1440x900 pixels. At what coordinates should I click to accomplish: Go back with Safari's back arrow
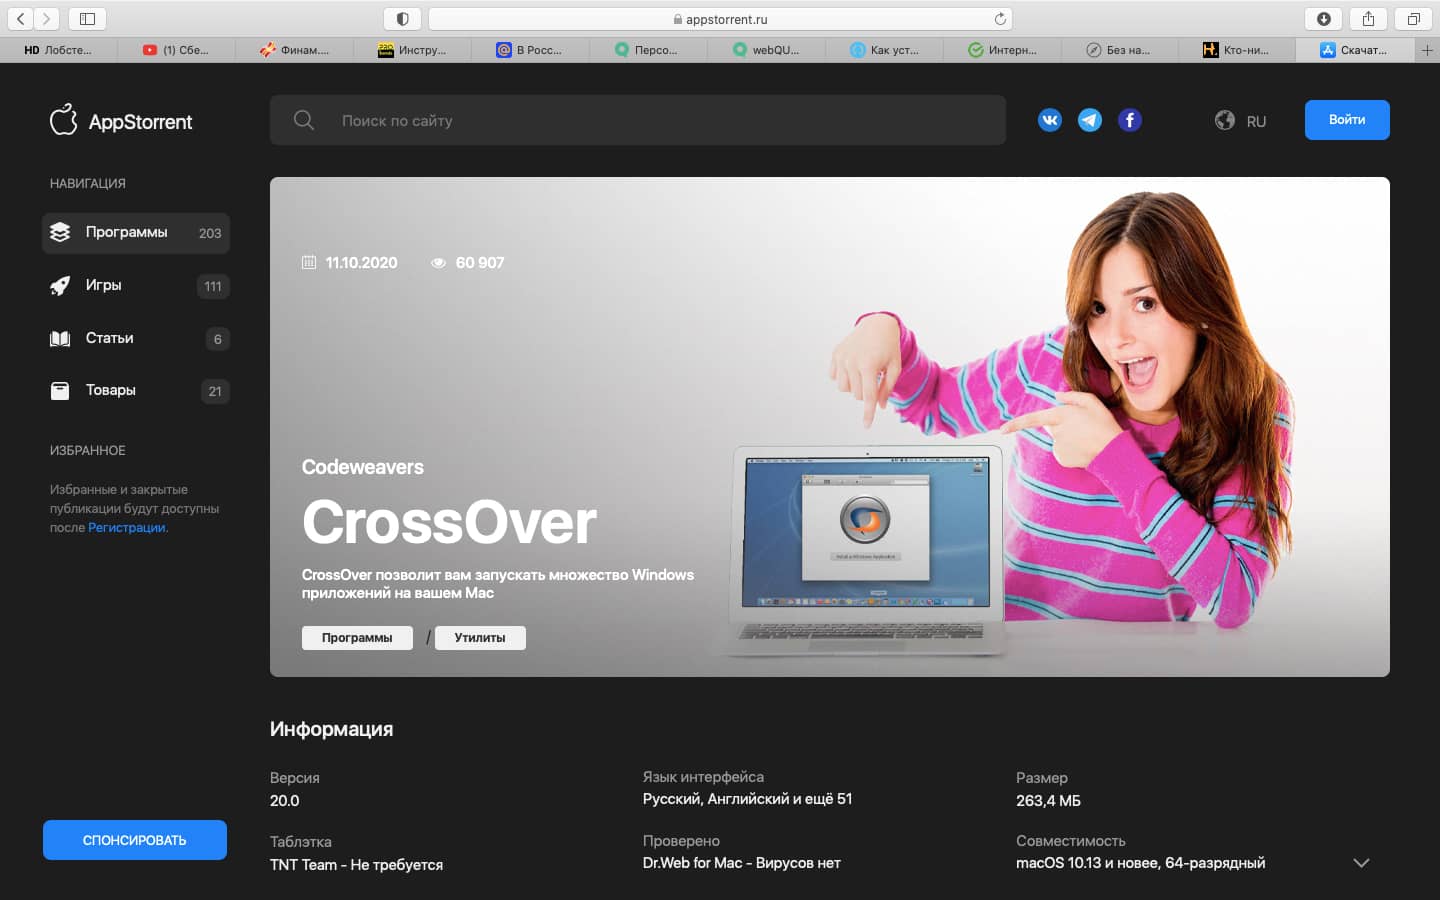coord(21,19)
